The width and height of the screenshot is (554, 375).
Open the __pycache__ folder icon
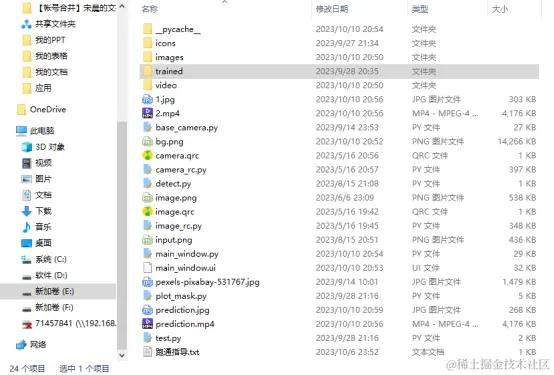click(x=147, y=29)
